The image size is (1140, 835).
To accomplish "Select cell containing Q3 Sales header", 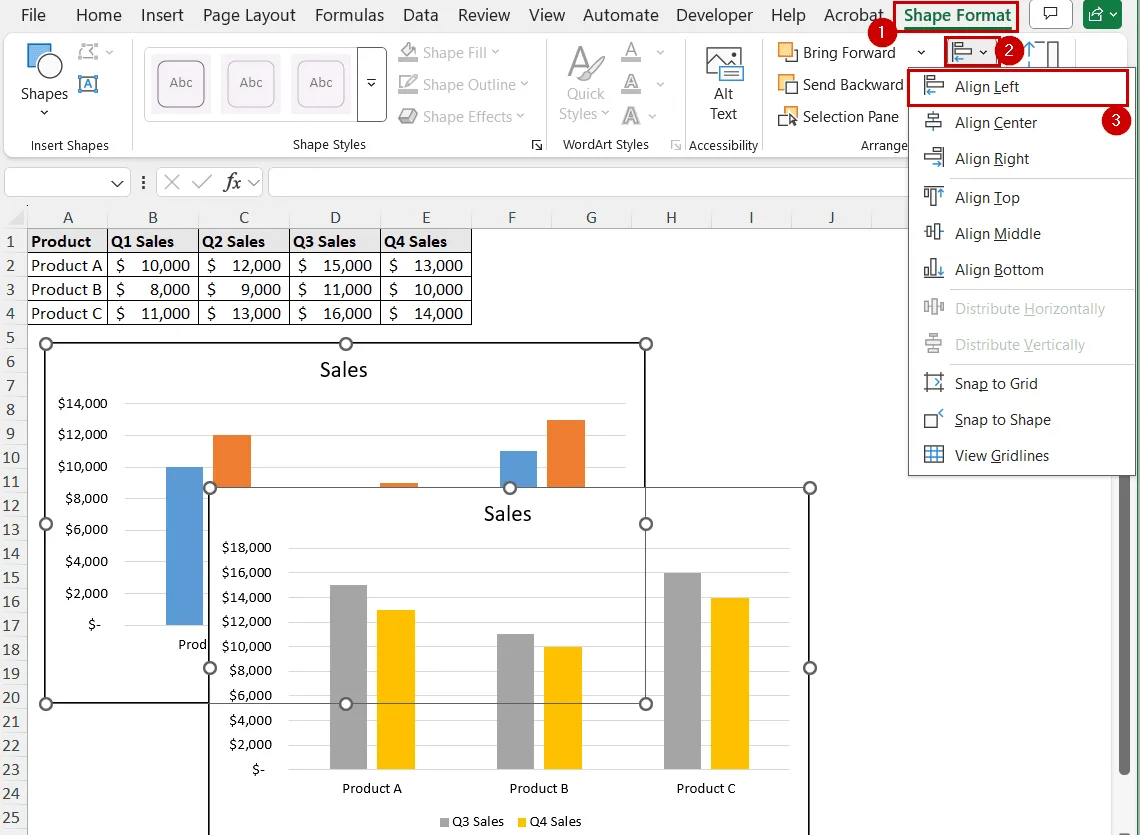I will tap(334, 241).
